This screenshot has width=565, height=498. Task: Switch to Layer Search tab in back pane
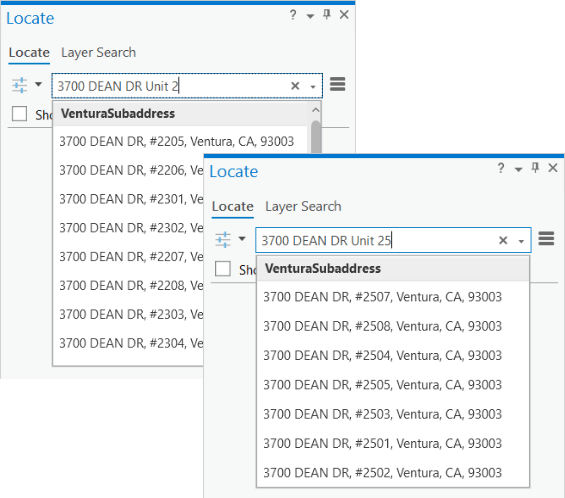tap(98, 53)
